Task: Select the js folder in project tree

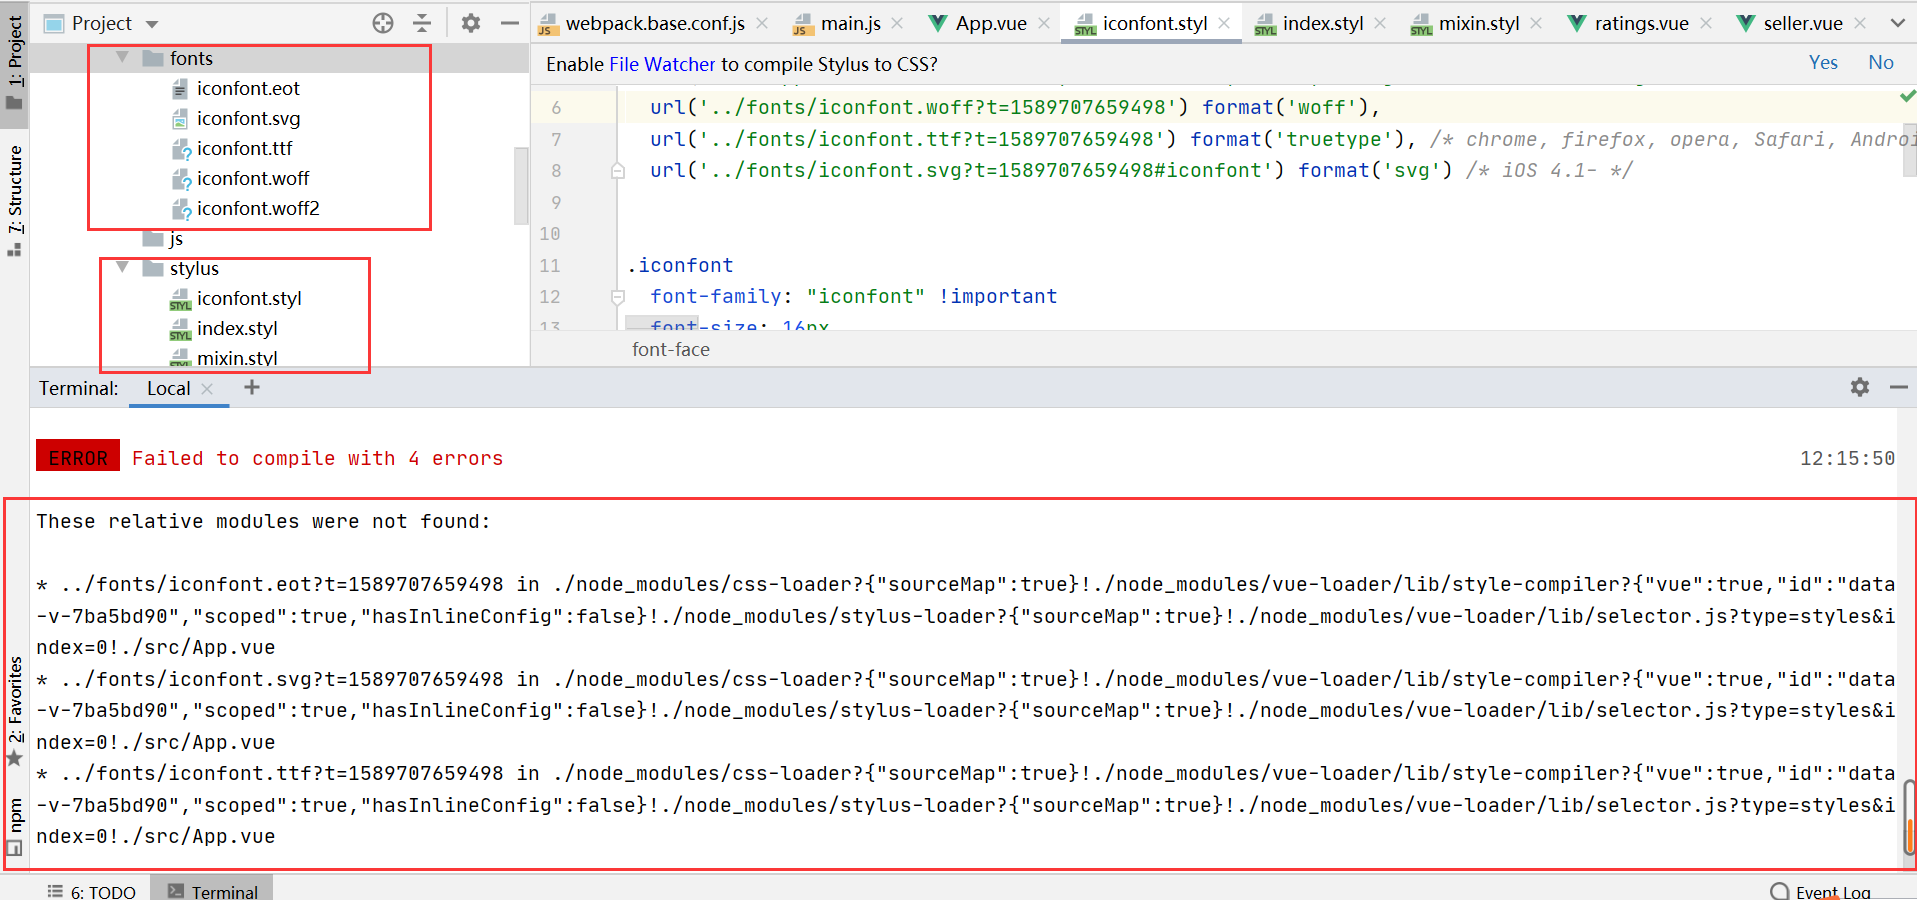Action: tap(176, 239)
